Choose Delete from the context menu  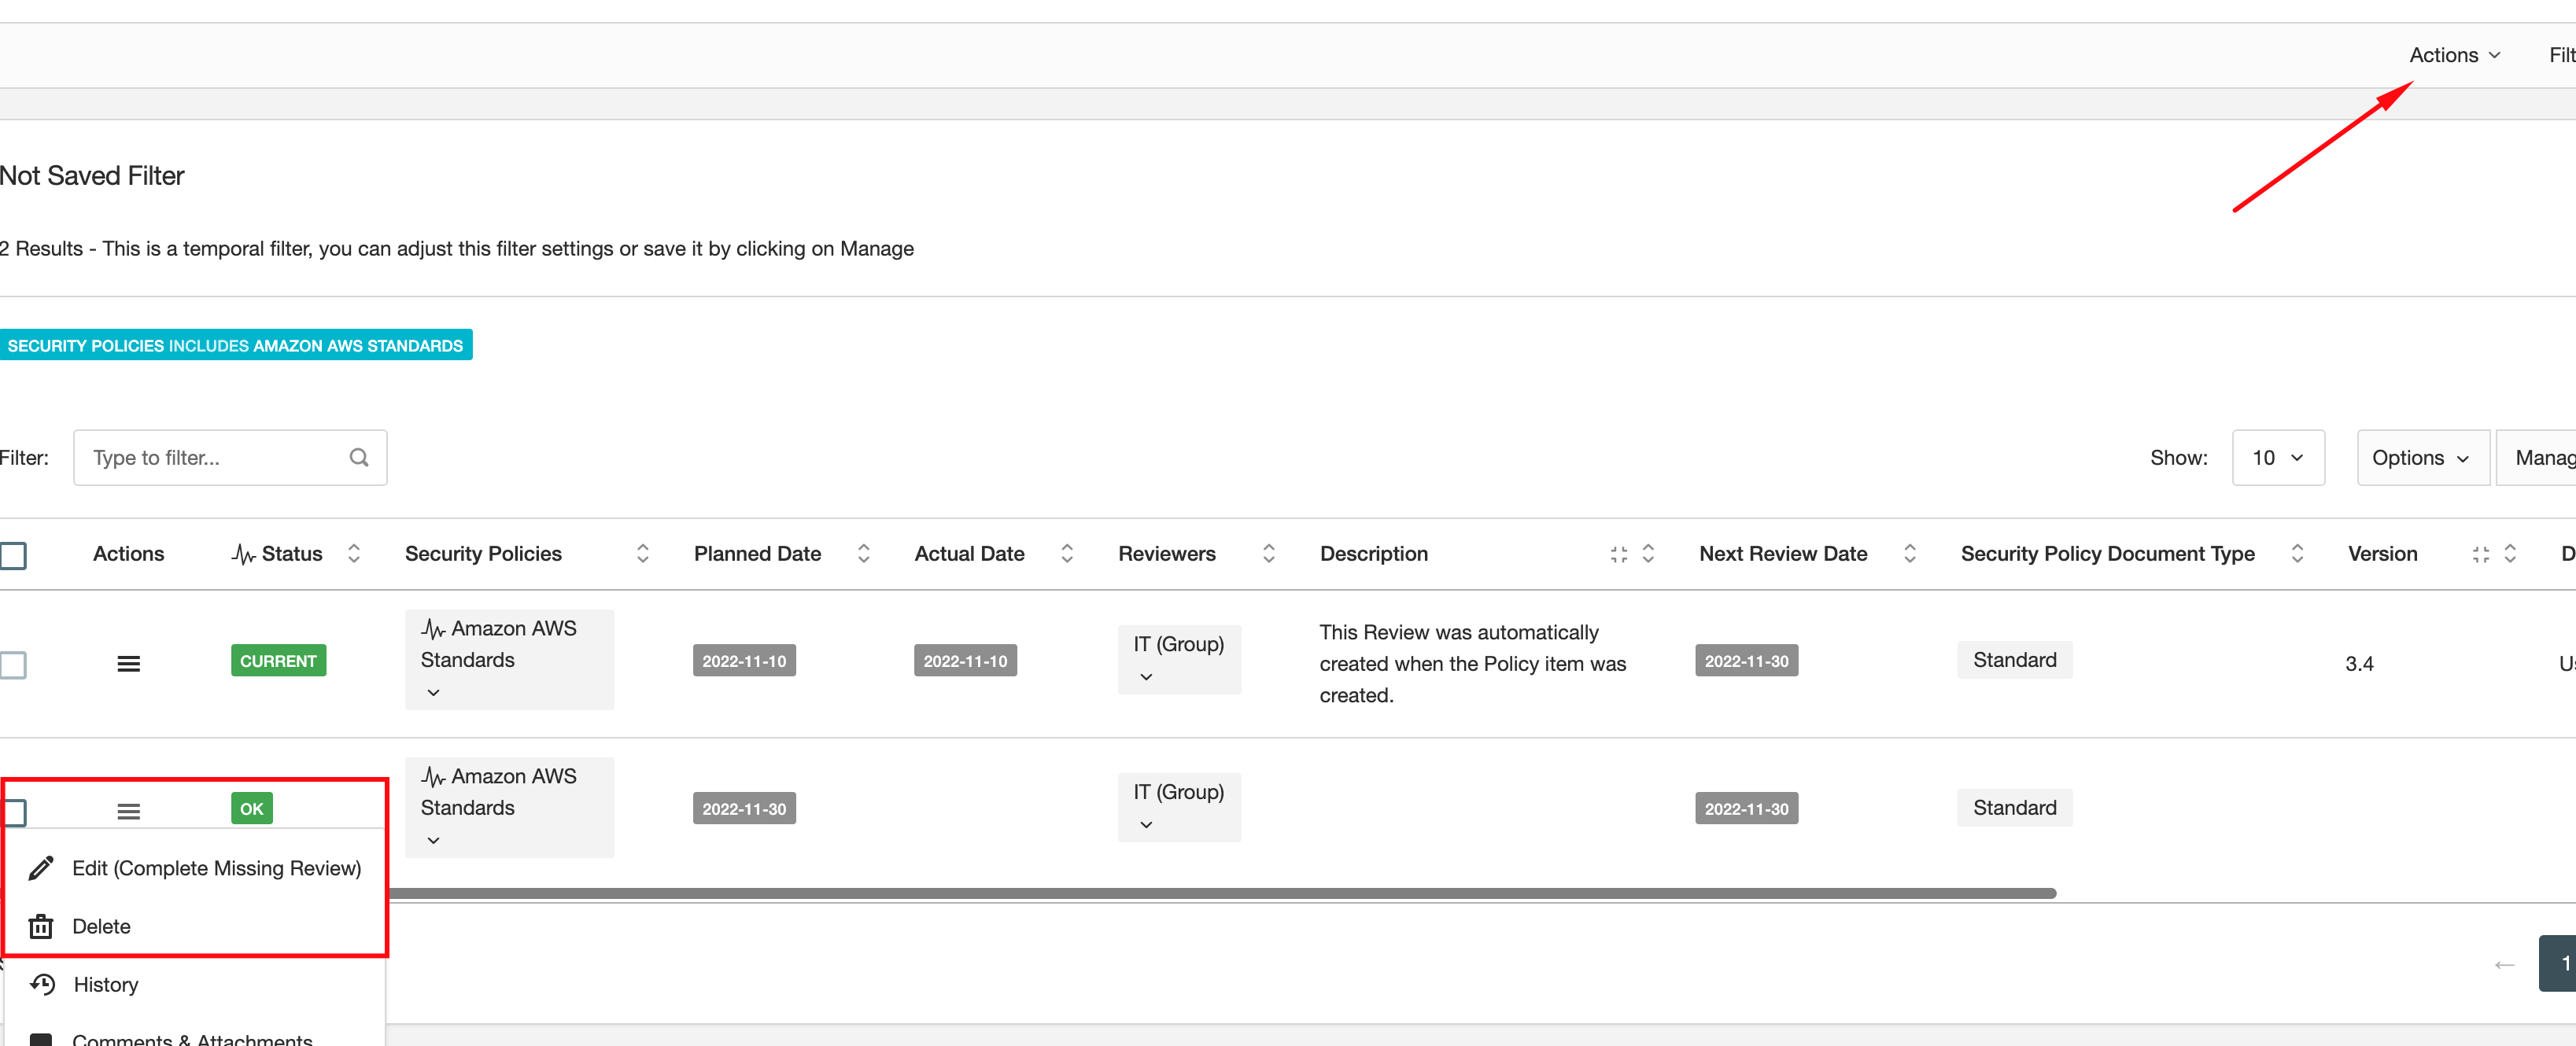tap(100, 926)
